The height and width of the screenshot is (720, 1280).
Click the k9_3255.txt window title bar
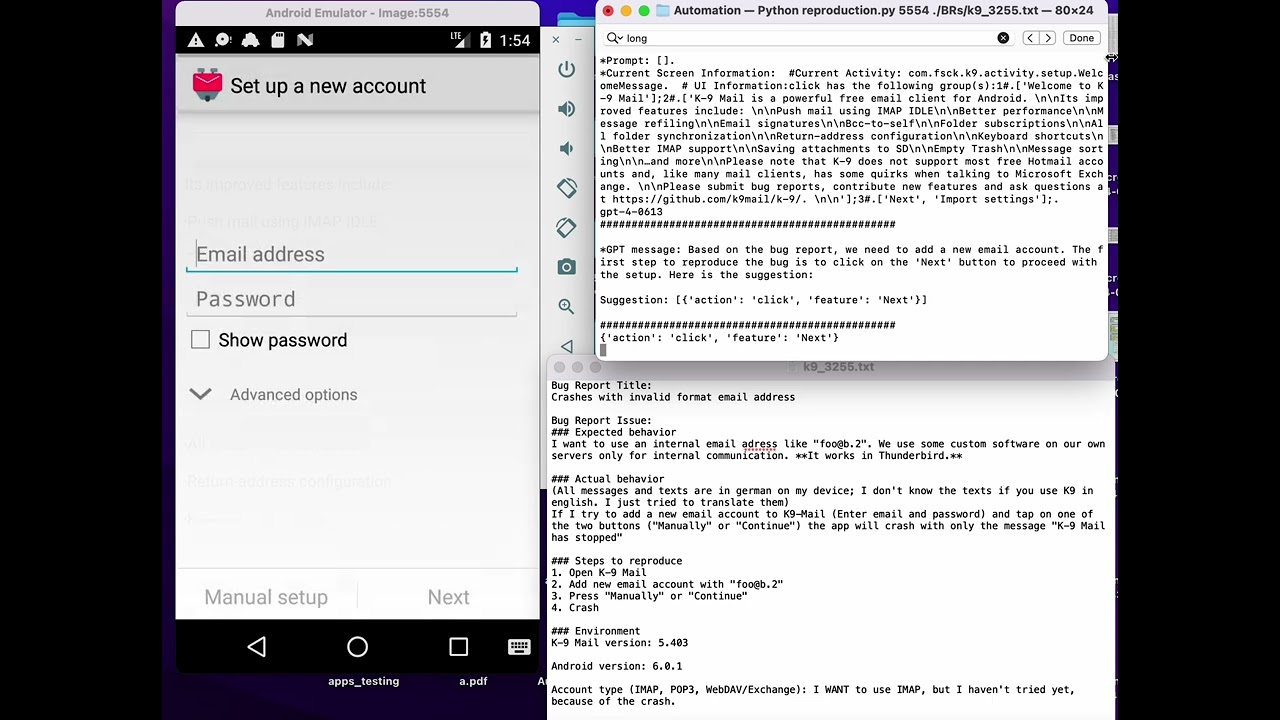(830, 367)
